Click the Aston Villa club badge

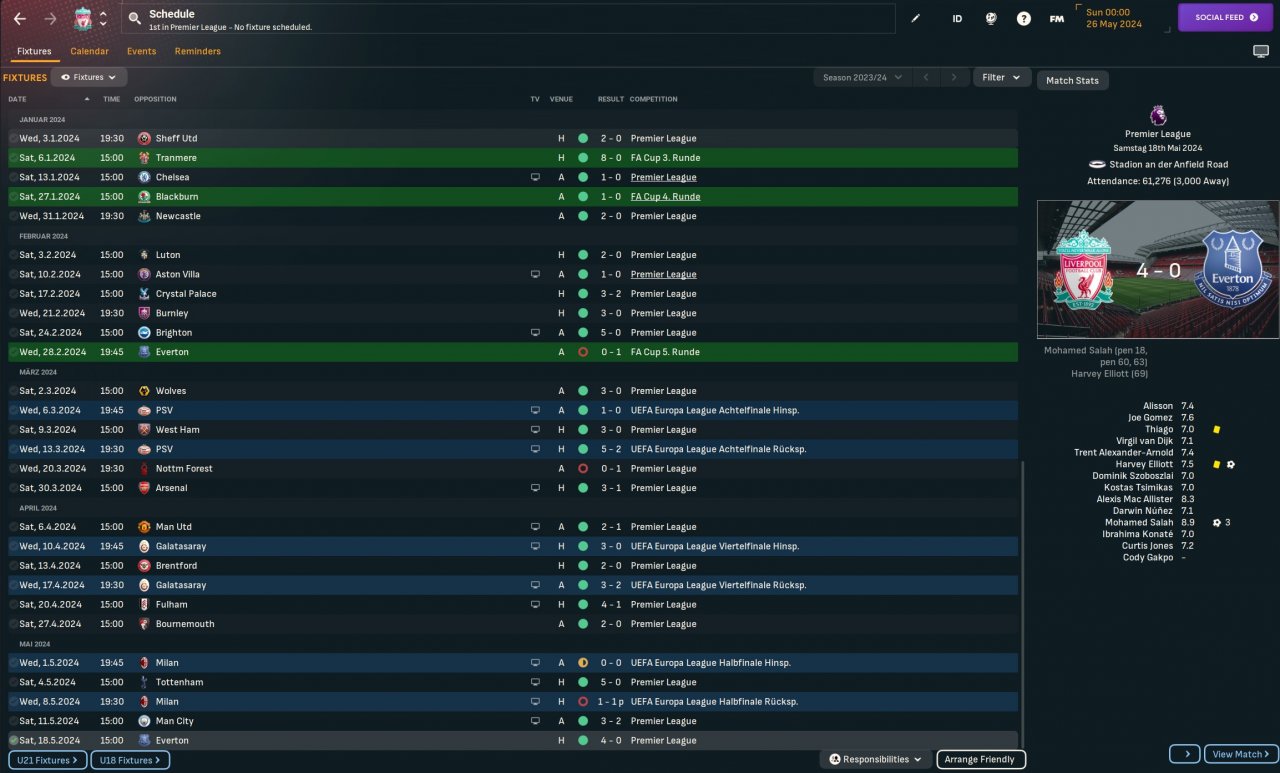(145, 274)
